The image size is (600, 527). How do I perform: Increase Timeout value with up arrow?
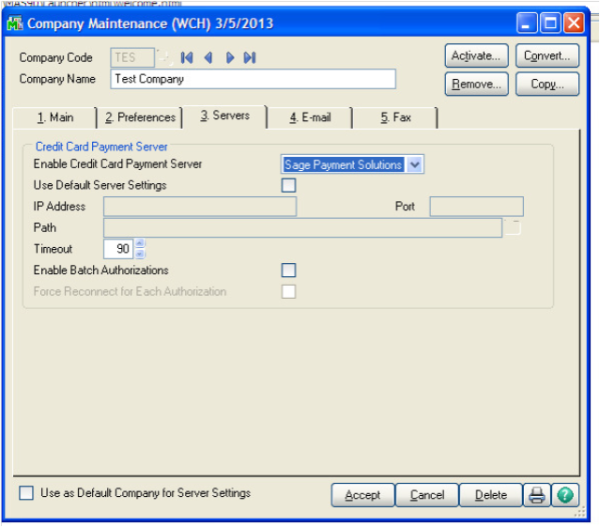click(x=140, y=243)
